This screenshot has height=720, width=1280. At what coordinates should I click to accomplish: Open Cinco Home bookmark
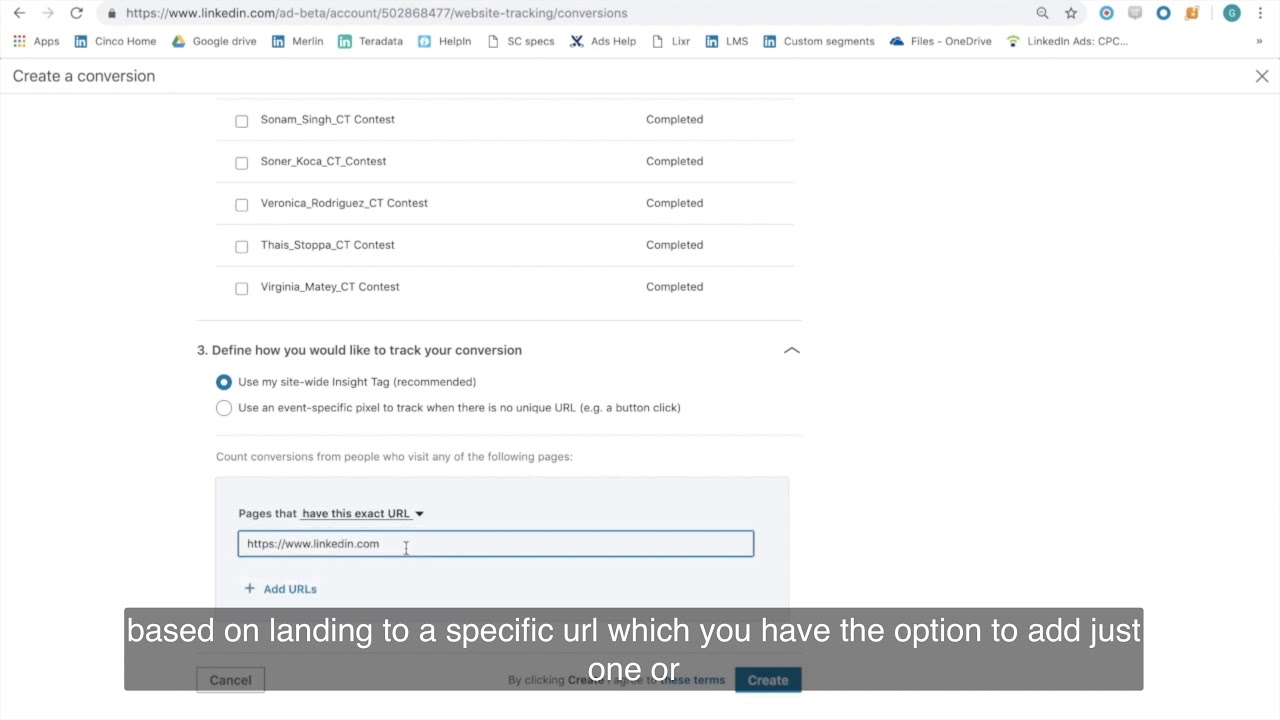pos(115,41)
